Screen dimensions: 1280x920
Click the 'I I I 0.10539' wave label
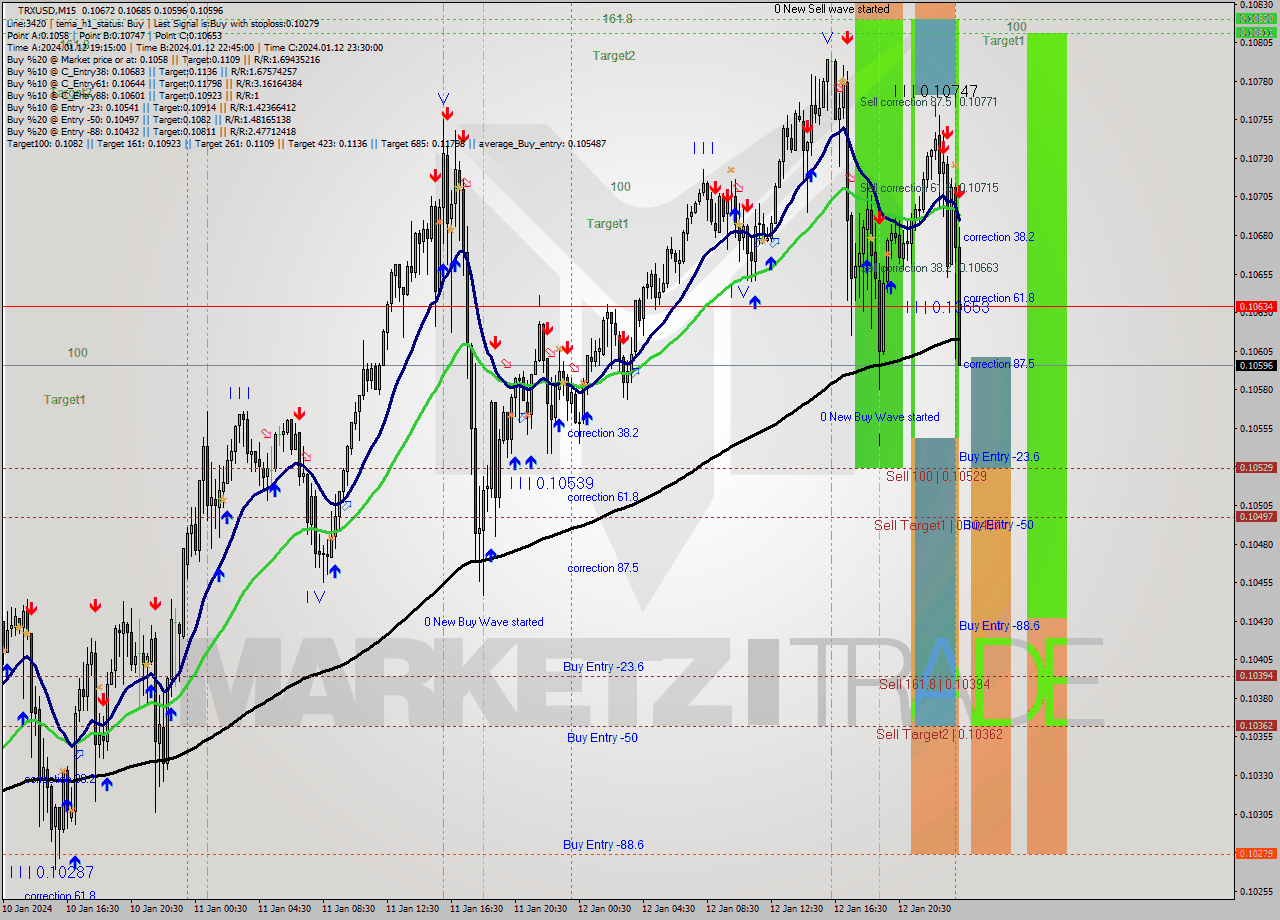[x=552, y=483]
